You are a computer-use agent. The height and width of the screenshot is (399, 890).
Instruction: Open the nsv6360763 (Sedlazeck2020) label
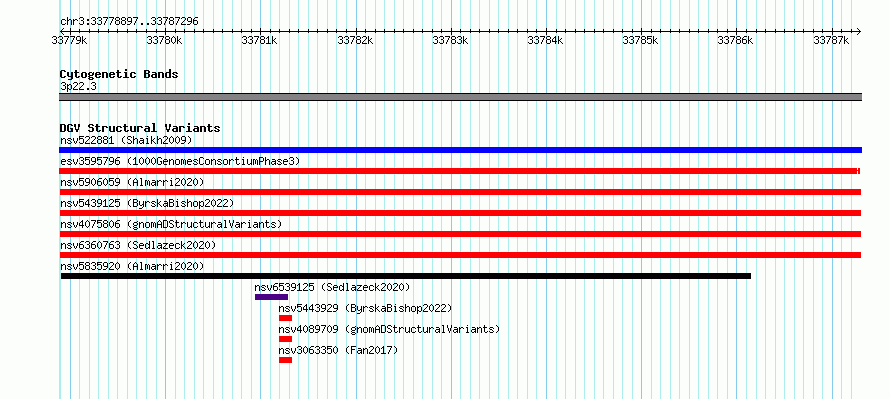pos(138,245)
